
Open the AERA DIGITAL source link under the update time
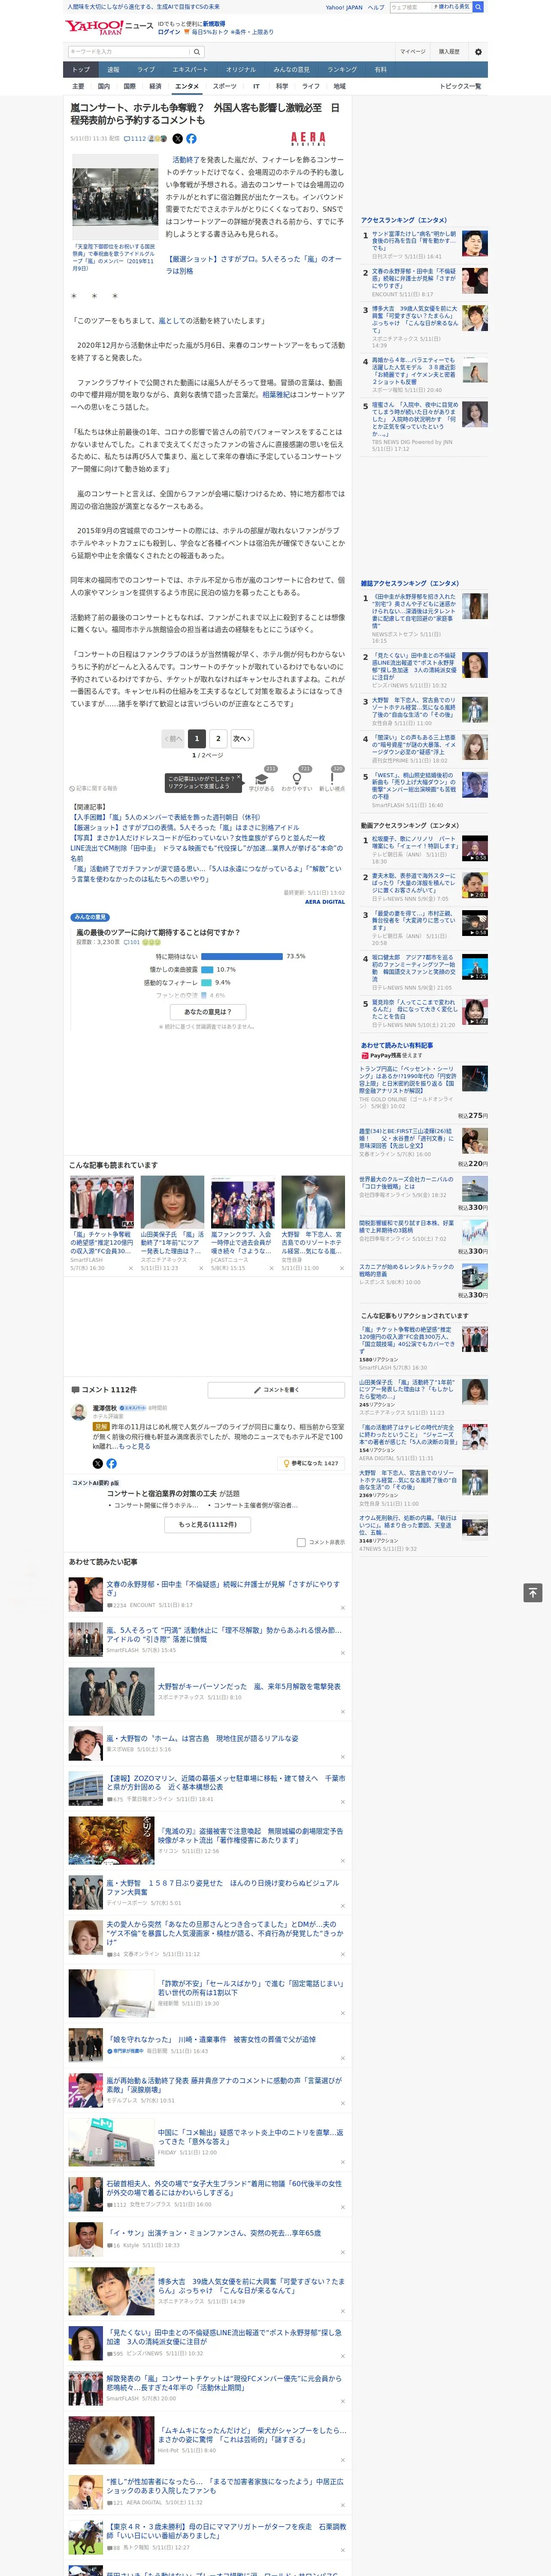coord(325,902)
